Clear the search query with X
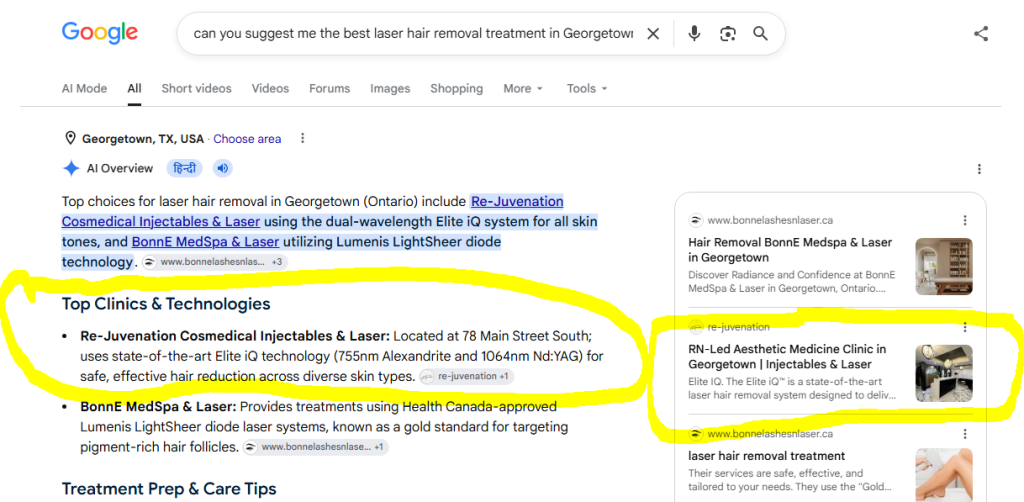The width and height of the screenshot is (1024, 502). coord(652,33)
